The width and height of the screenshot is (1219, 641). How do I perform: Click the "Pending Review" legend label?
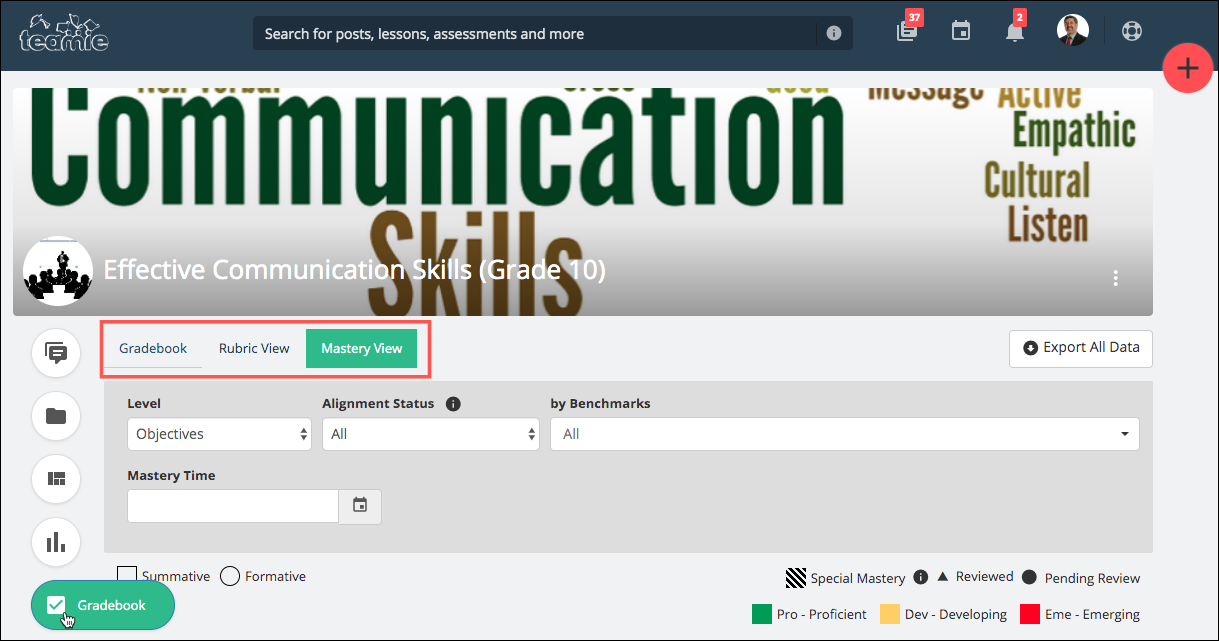coord(1092,578)
